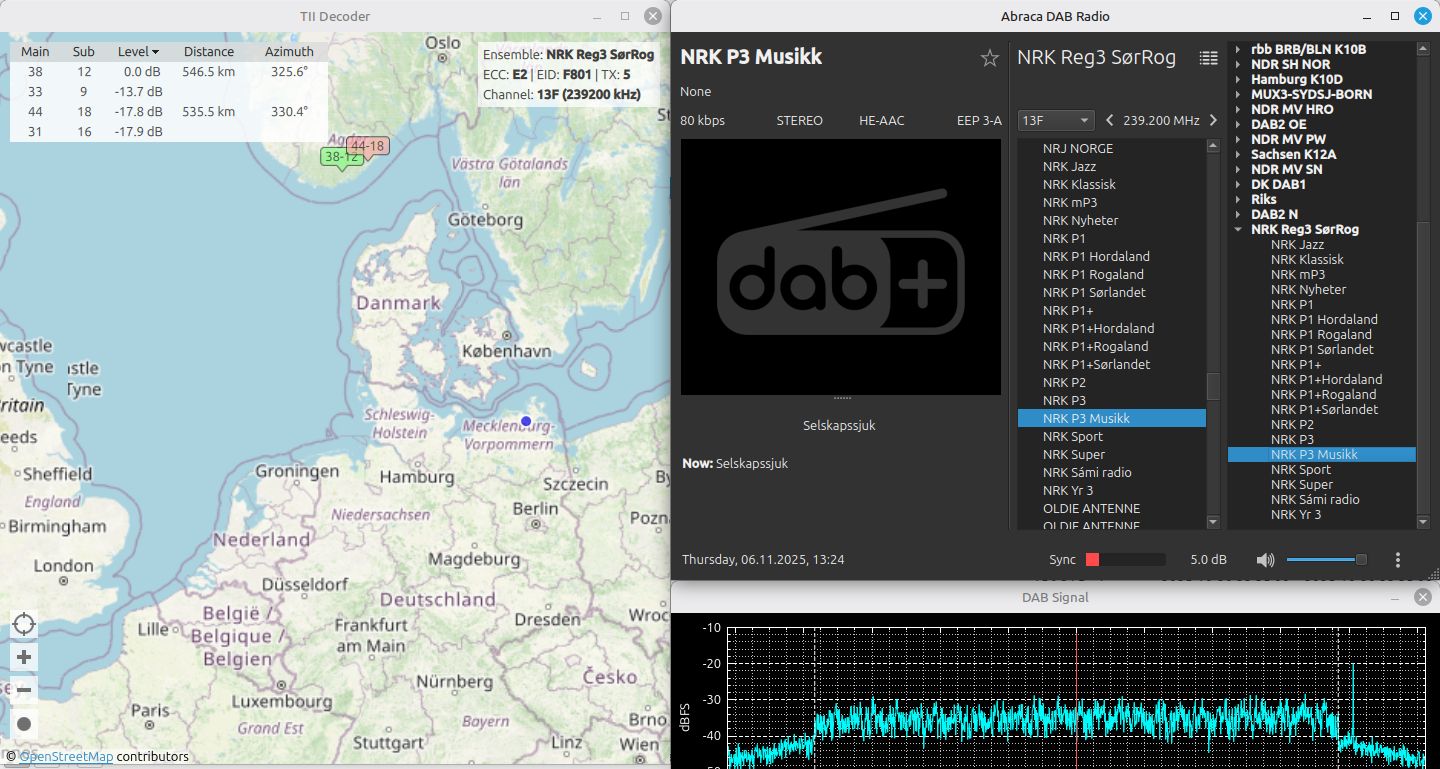Open the three-dot application menu
The height and width of the screenshot is (769, 1440).
tap(1398, 560)
